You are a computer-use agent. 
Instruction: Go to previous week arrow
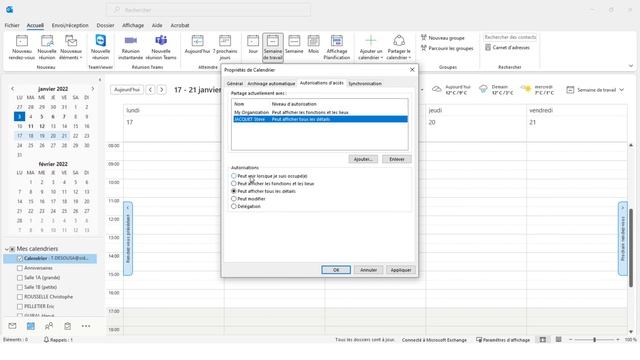150,89
